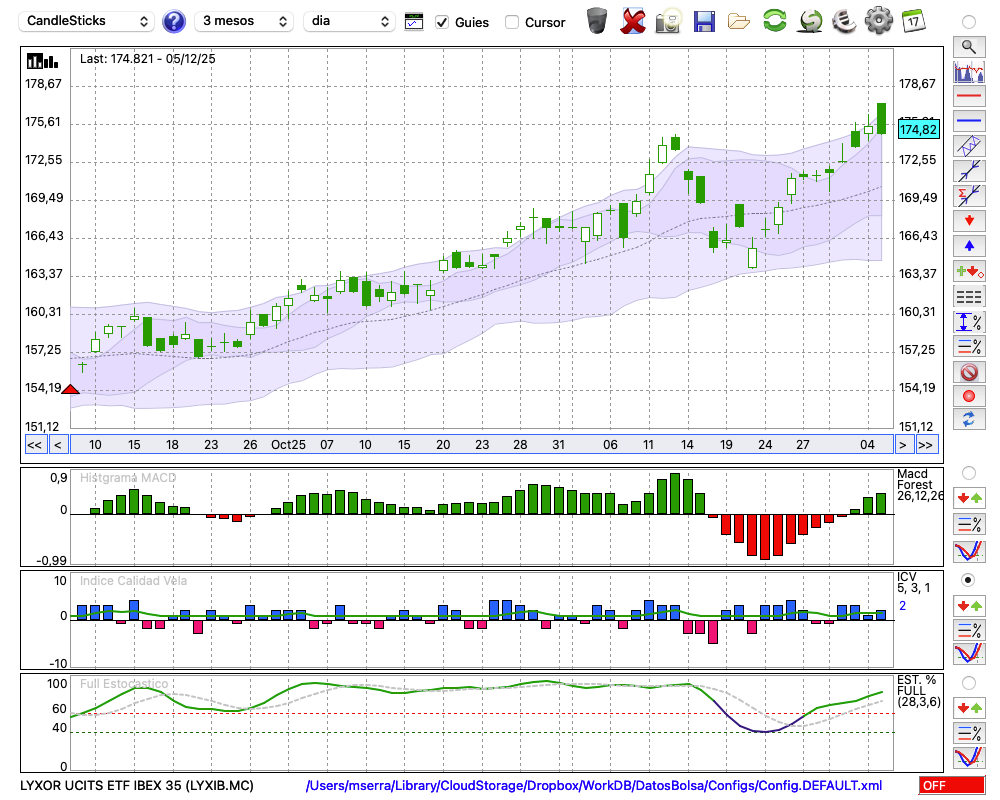Select the ICV panel radio button

pyautogui.click(x=969, y=580)
